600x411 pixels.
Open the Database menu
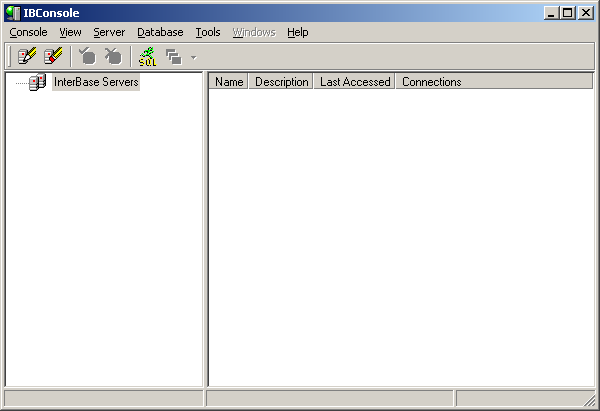pos(160,32)
